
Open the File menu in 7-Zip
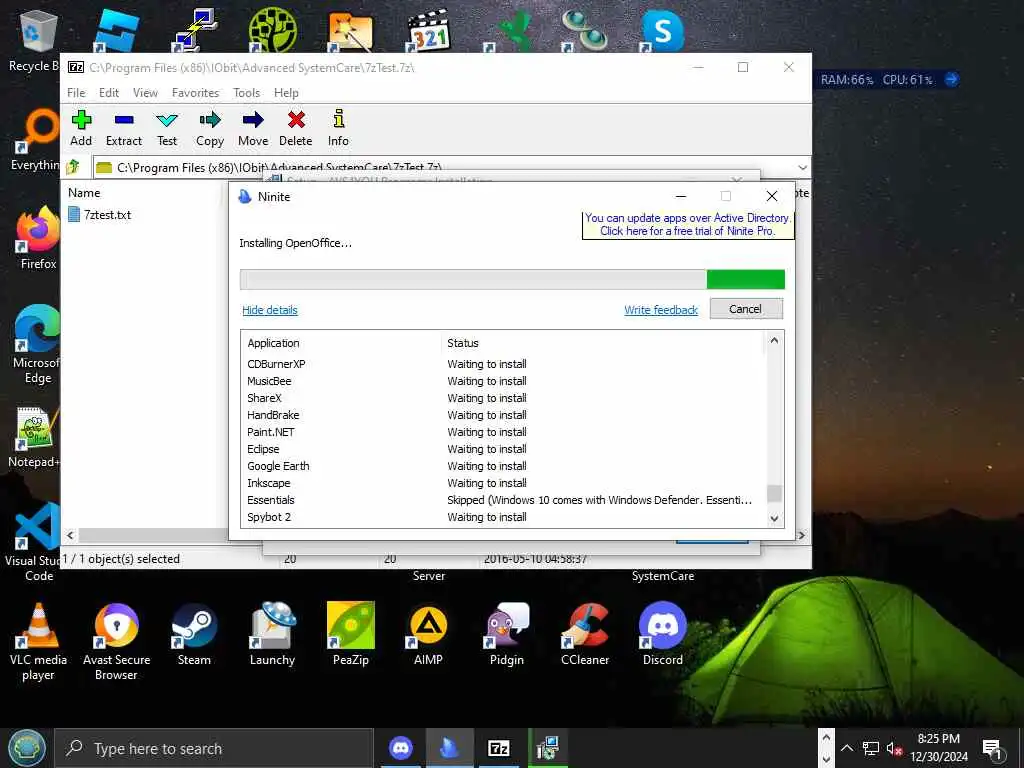[76, 93]
